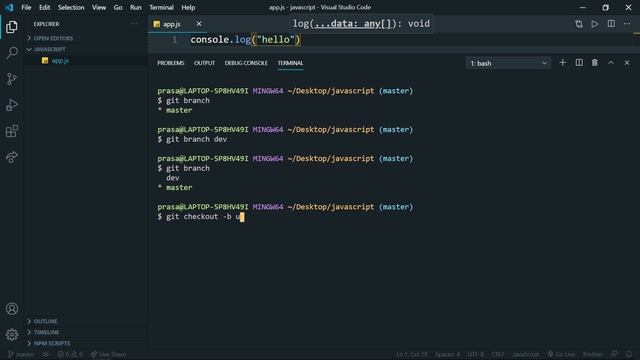The width and height of the screenshot is (640, 360).
Task: Open errors and warnings count in status bar
Action: (x=70, y=354)
